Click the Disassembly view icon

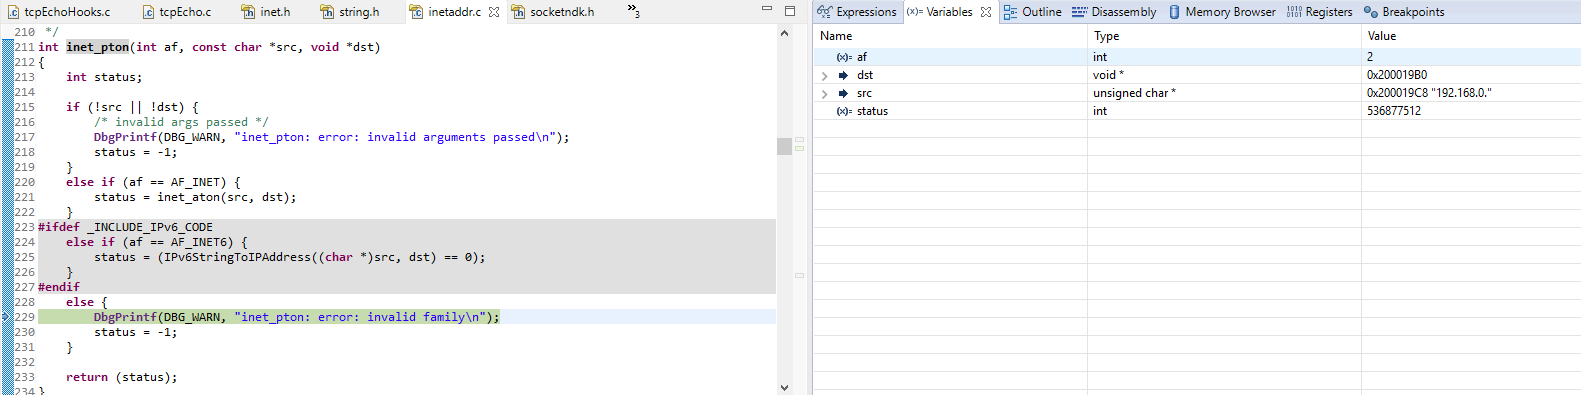(x=1079, y=12)
